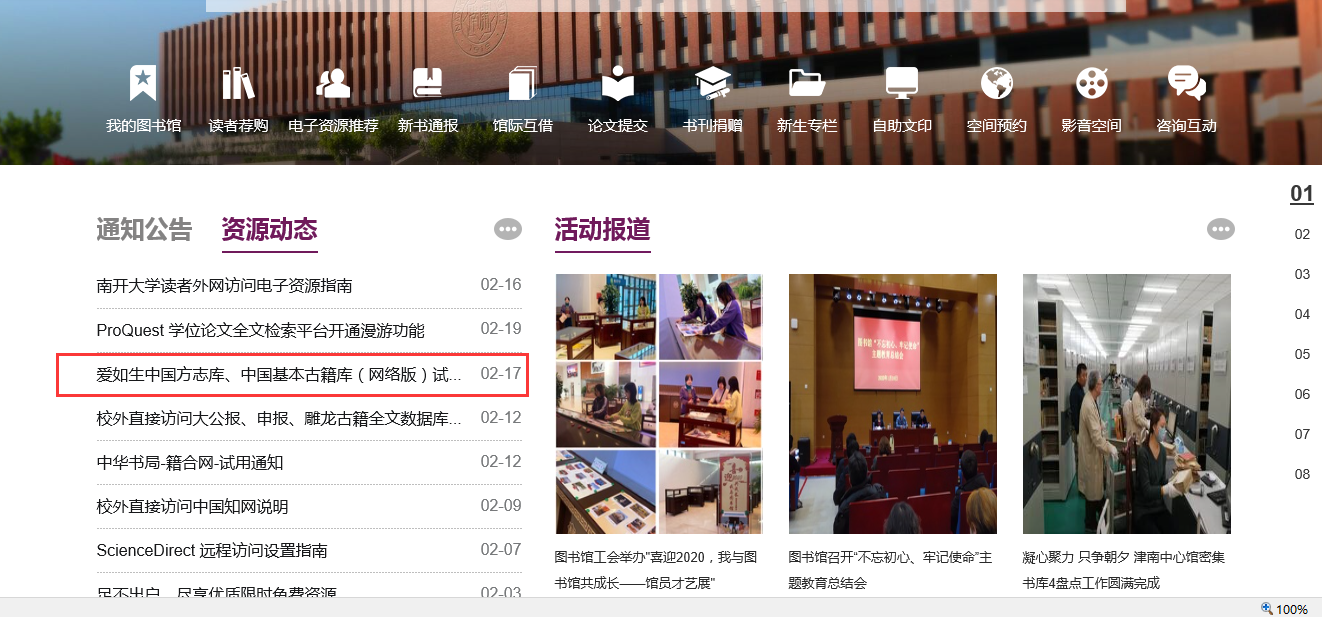Image resolution: width=1322 pixels, height=617 pixels.
Task: Open 南开大学读者外网访问电子资源指南 link
Action: [x=224, y=286]
